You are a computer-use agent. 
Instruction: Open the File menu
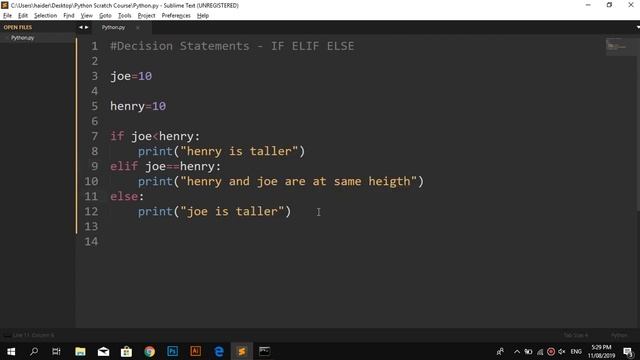point(7,16)
